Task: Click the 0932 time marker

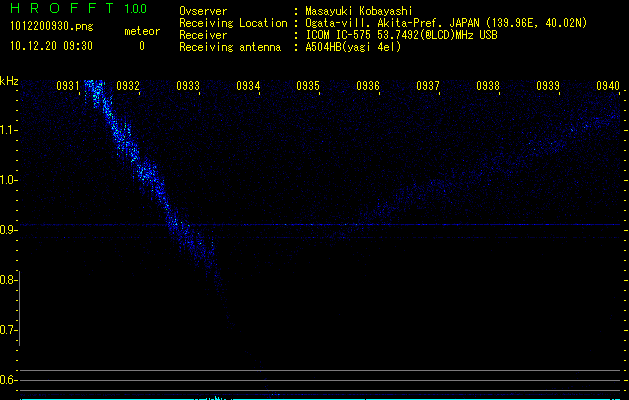Action: (x=128, y=86)
